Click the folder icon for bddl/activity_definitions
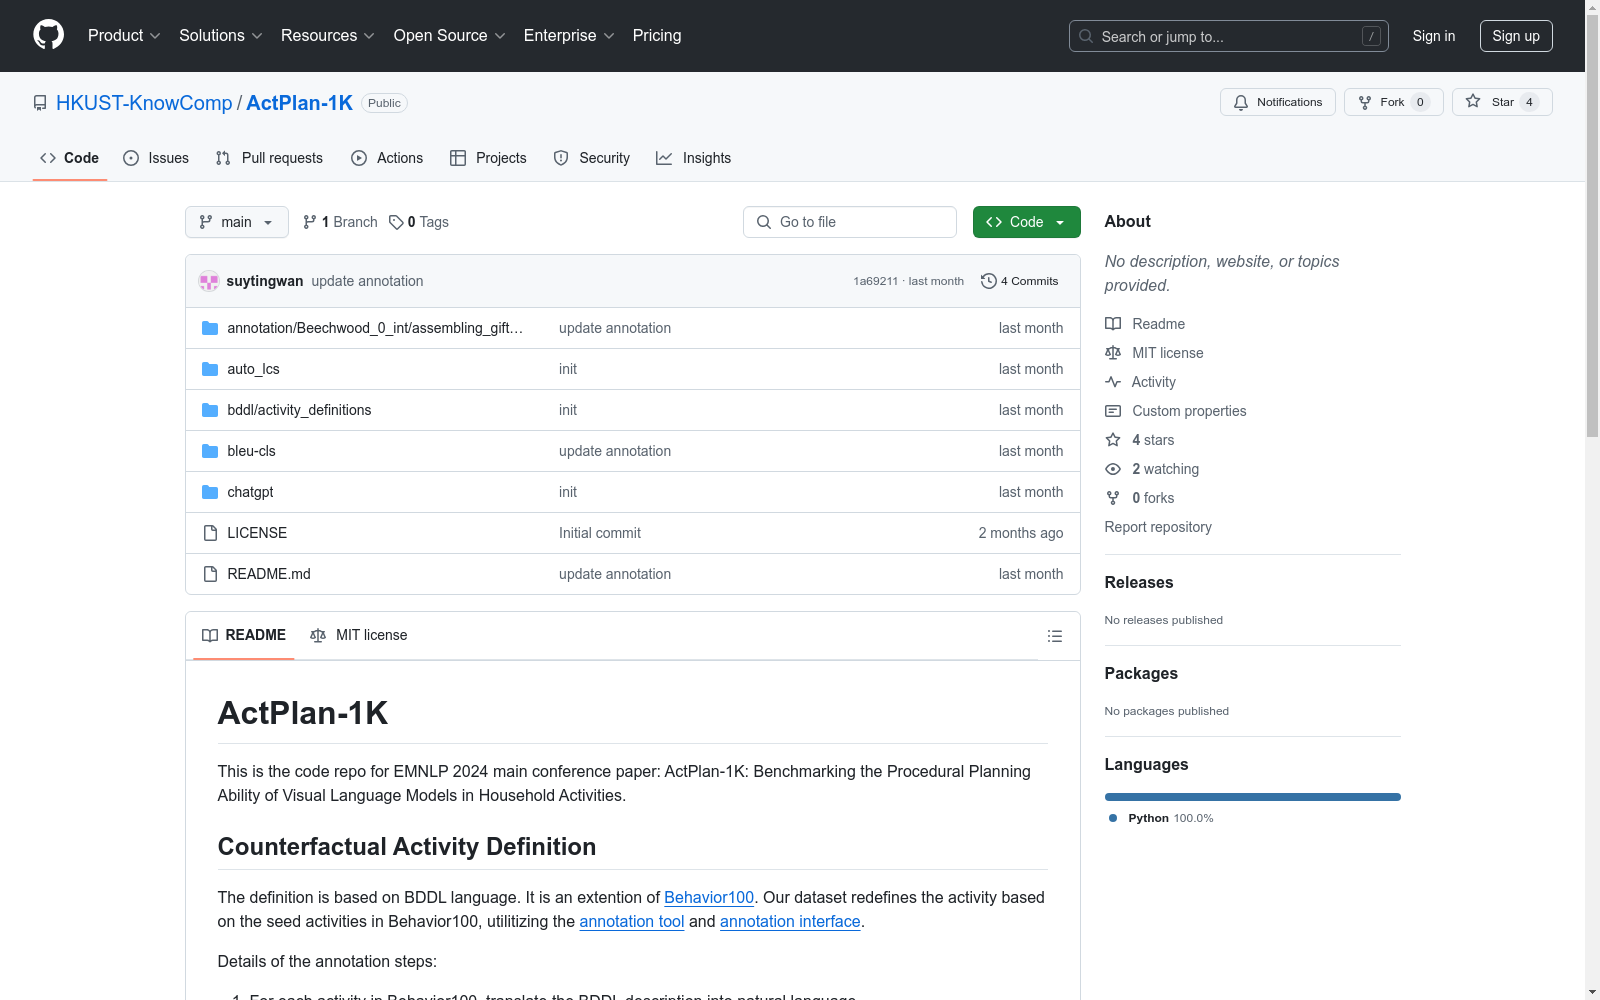 [x=210, y=410]
